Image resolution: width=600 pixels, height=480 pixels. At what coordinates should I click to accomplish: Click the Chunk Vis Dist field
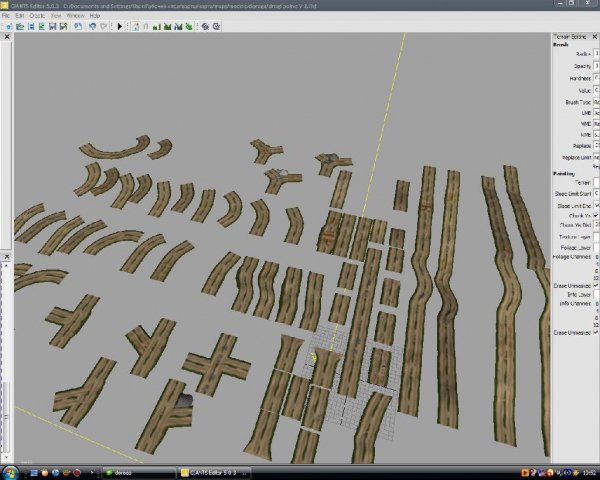point(596,225)
